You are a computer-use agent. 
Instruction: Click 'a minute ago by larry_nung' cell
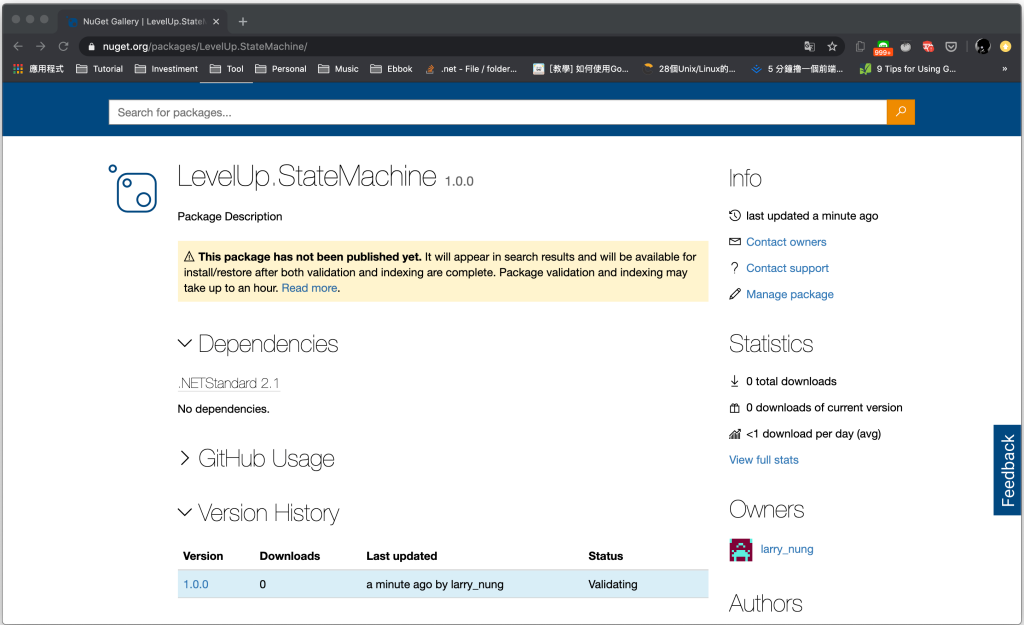[x=435, y=585]
